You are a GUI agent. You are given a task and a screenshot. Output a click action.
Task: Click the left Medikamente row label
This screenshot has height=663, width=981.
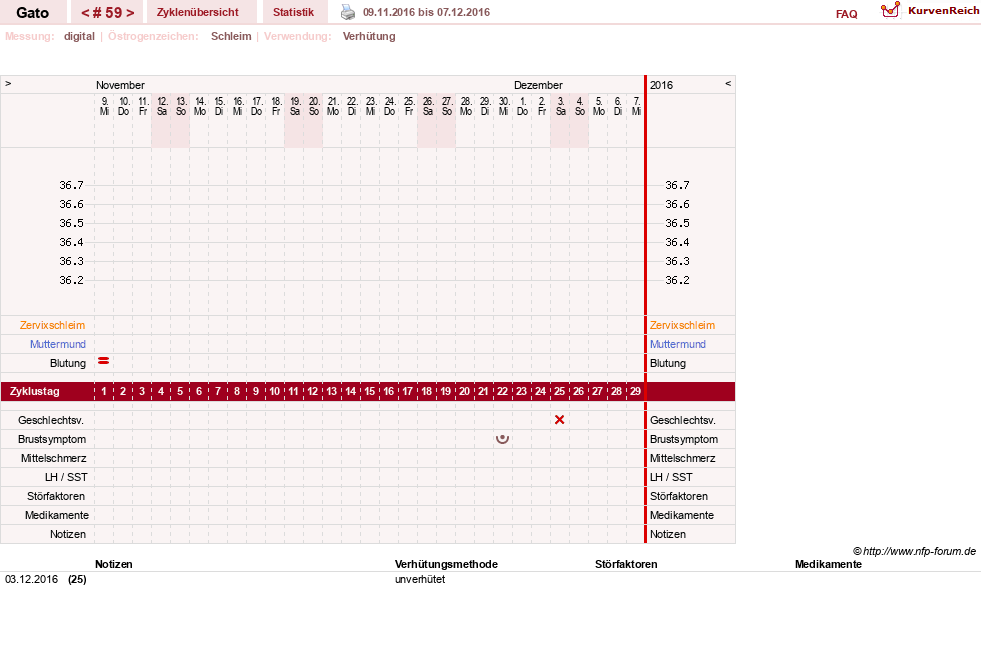[x=57, y=515]
